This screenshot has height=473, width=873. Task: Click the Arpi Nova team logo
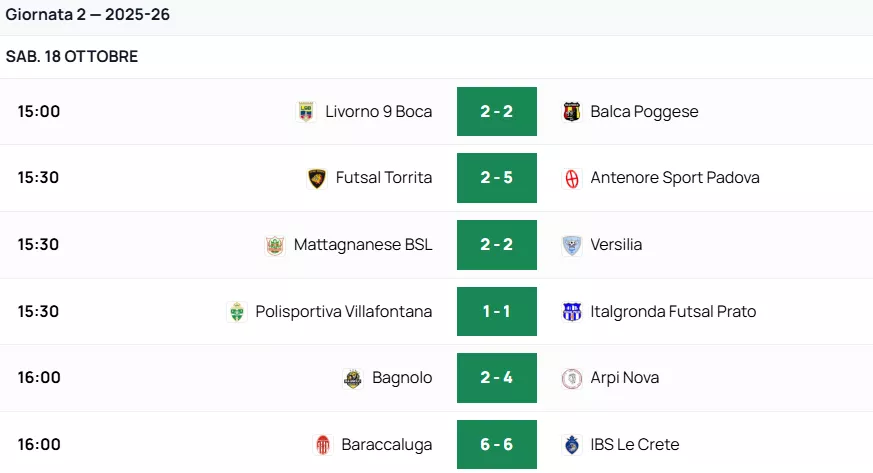[571, 378]
